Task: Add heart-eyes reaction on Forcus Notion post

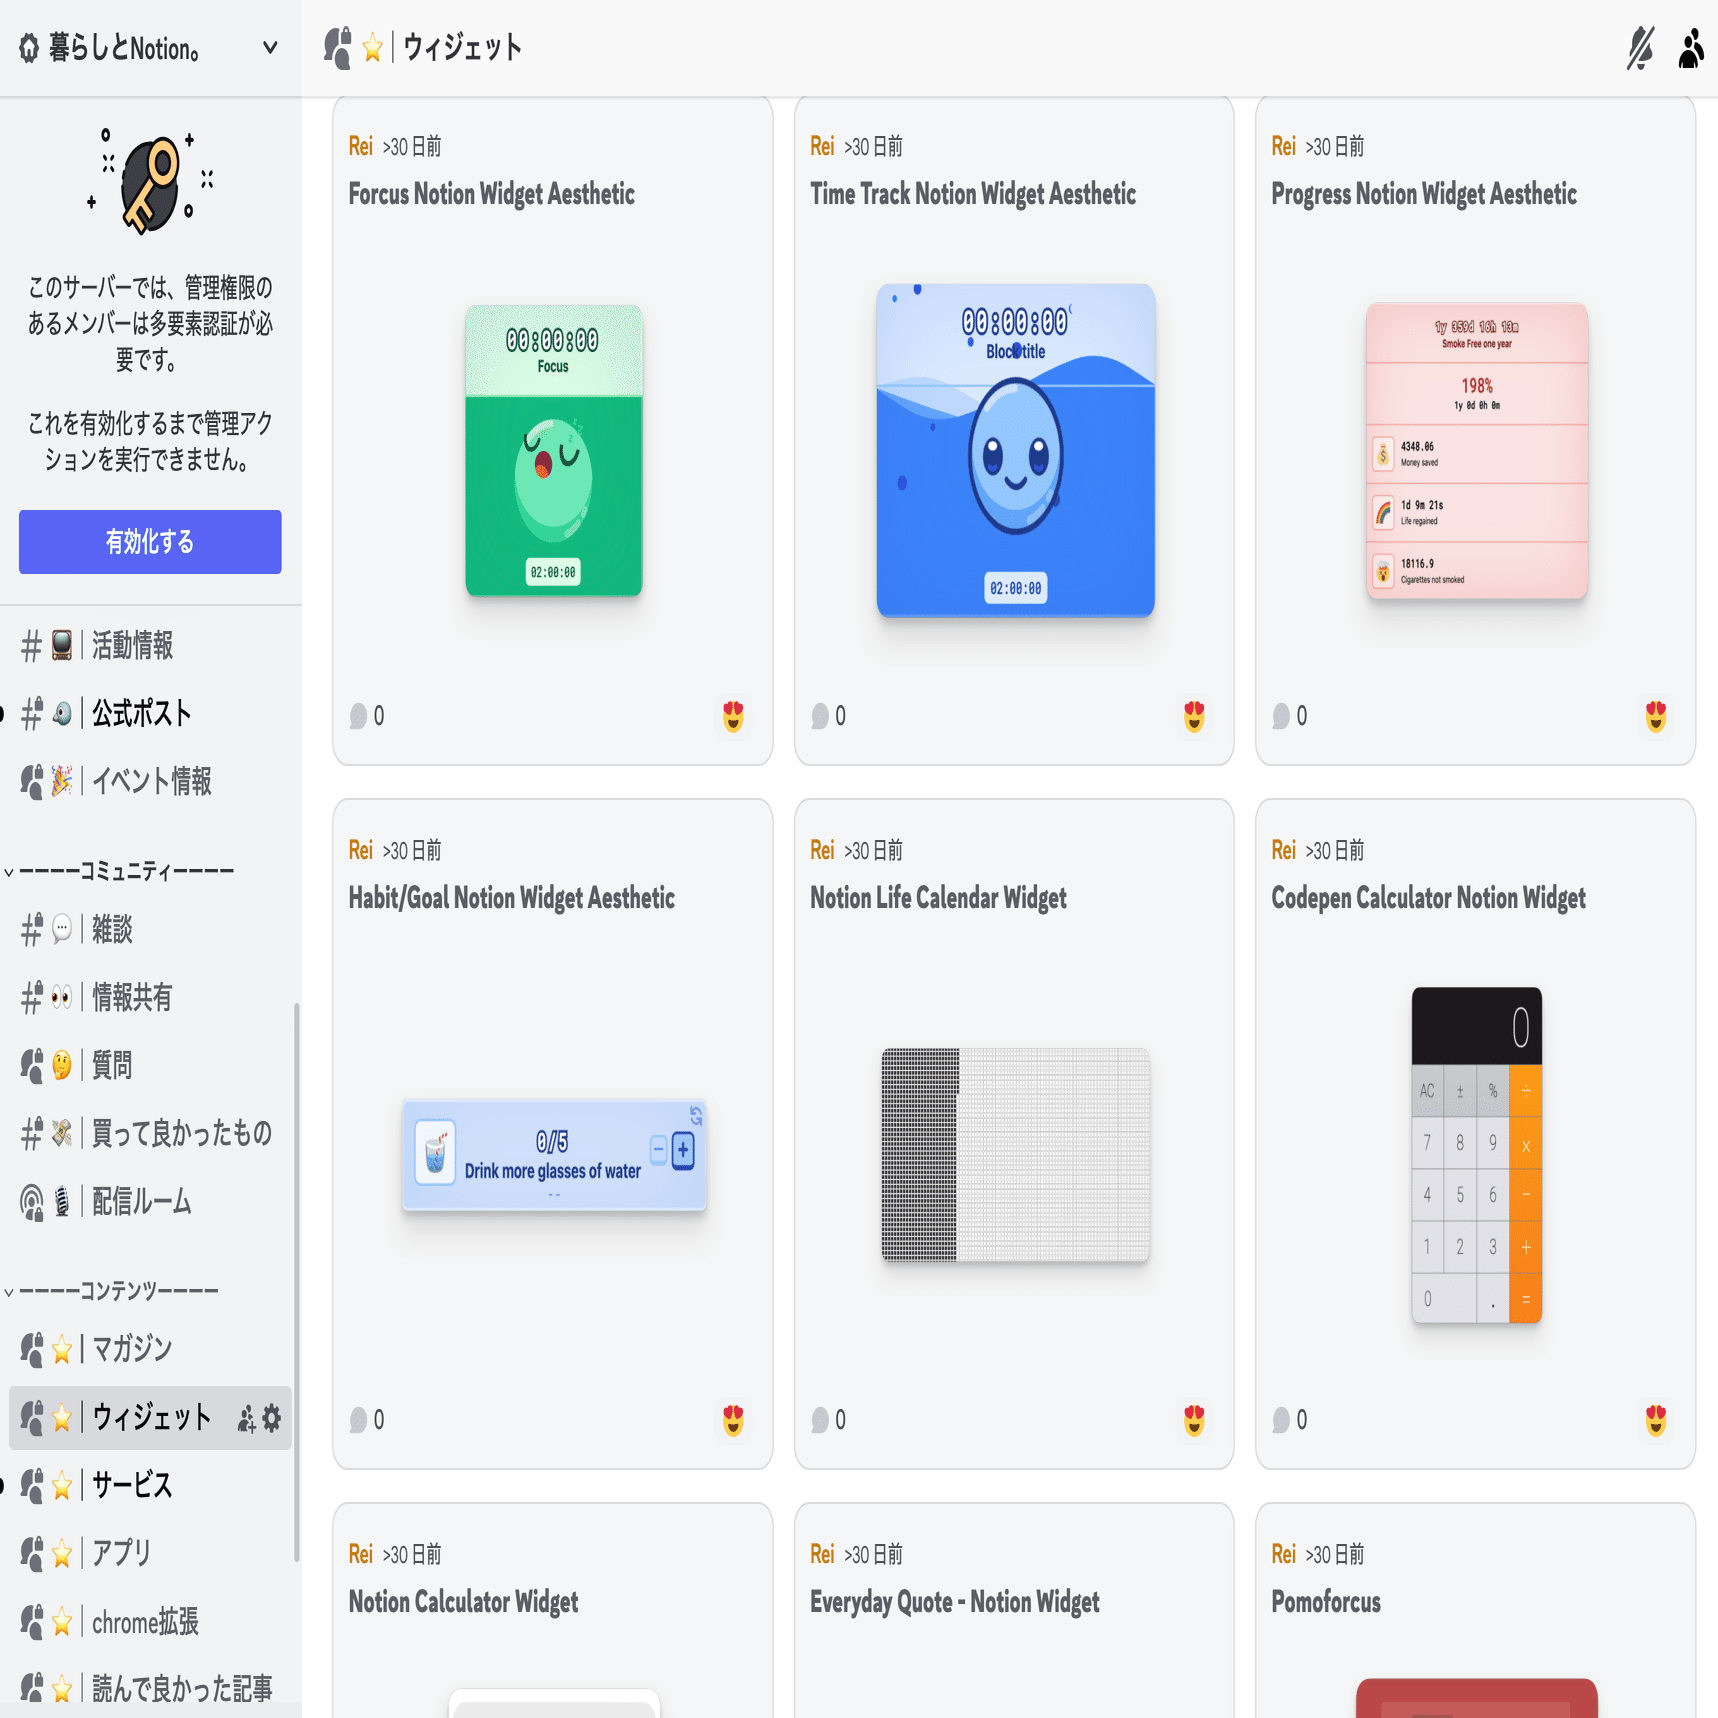Action: (733, 716)
